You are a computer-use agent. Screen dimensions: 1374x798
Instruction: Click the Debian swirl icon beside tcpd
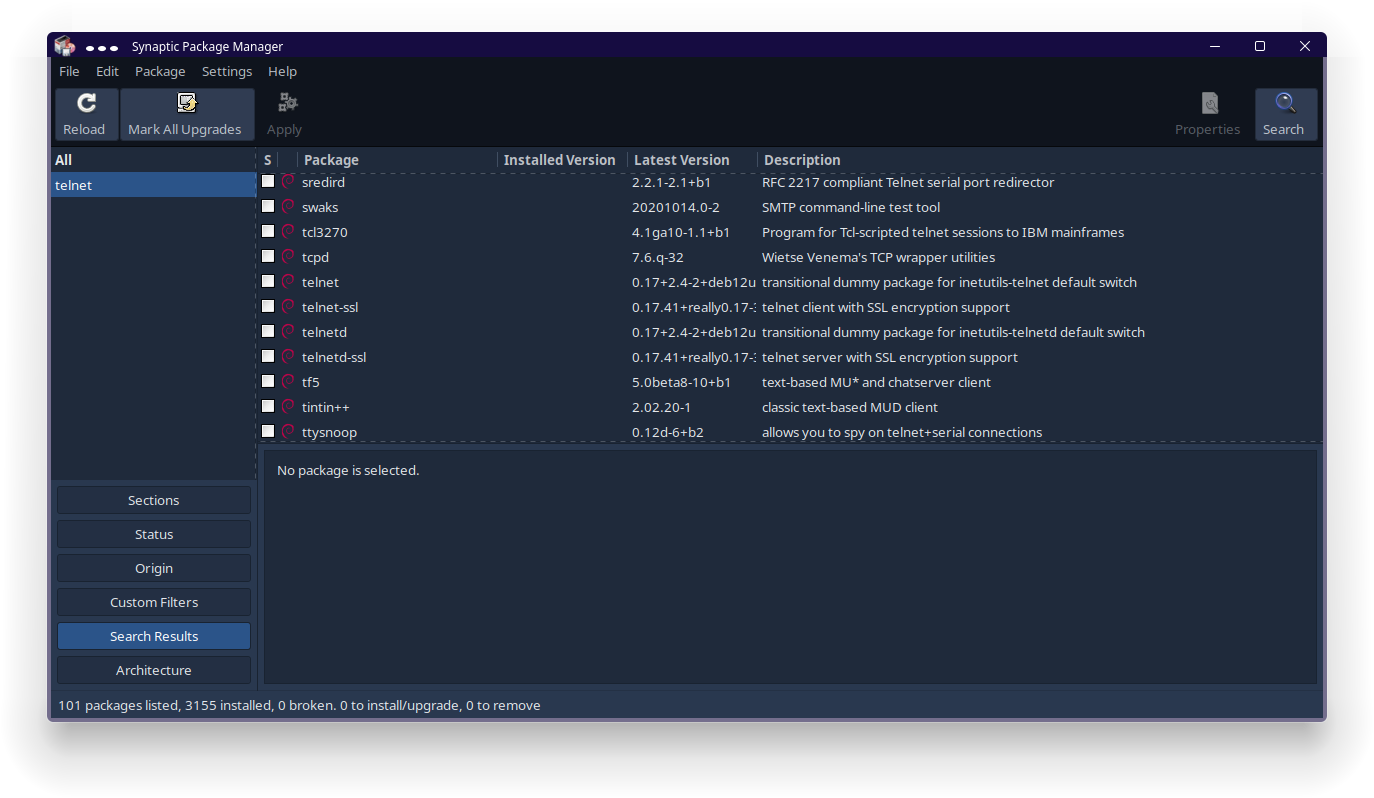[x=288, y=257]
